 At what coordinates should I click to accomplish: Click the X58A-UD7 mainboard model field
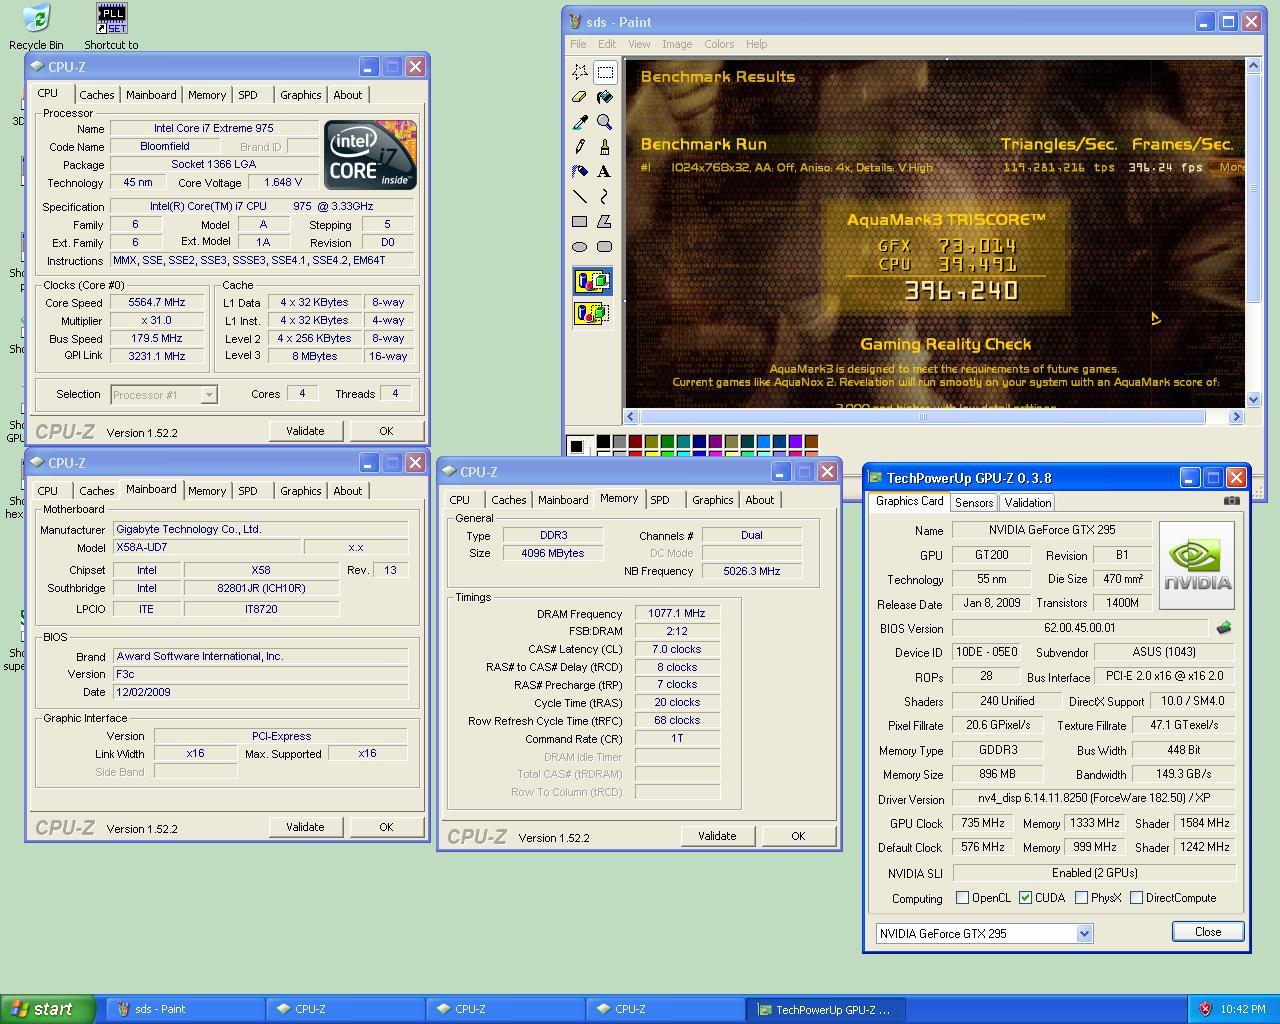tap(206, 547)
